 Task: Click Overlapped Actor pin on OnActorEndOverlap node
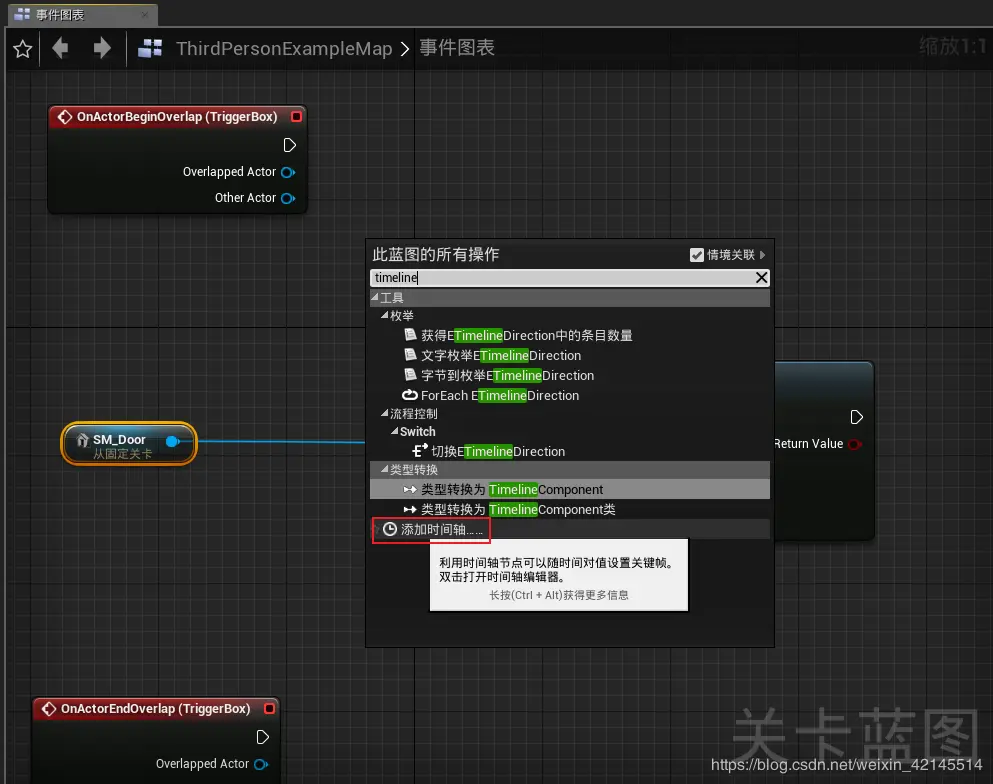pos(261,764)
